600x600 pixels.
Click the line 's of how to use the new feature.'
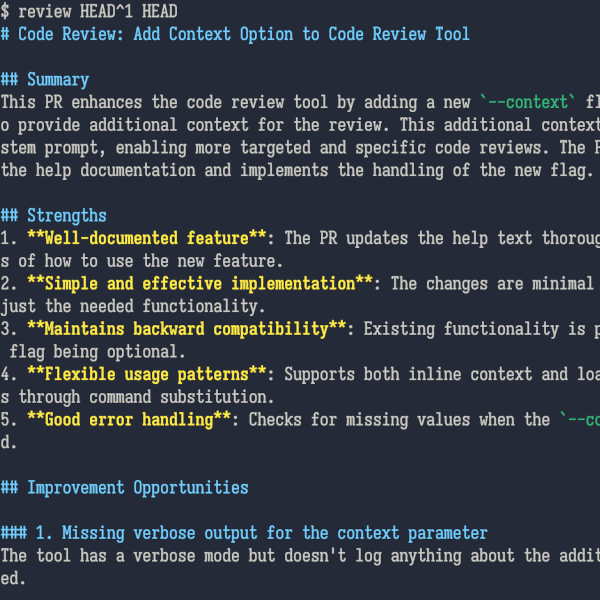142,261
